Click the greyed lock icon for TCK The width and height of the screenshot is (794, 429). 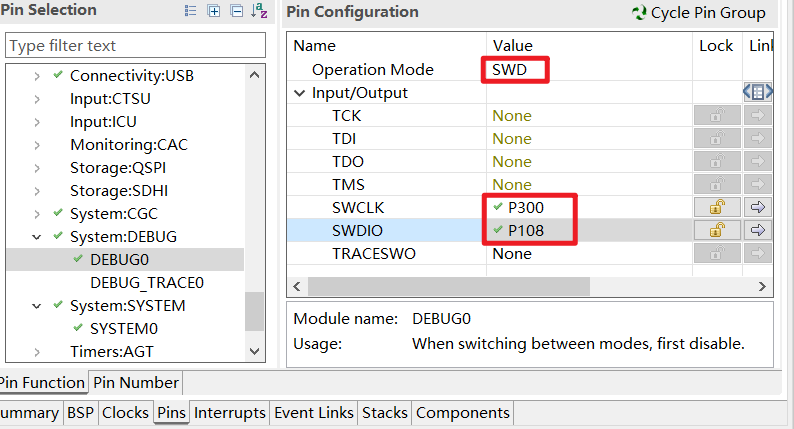717,115
